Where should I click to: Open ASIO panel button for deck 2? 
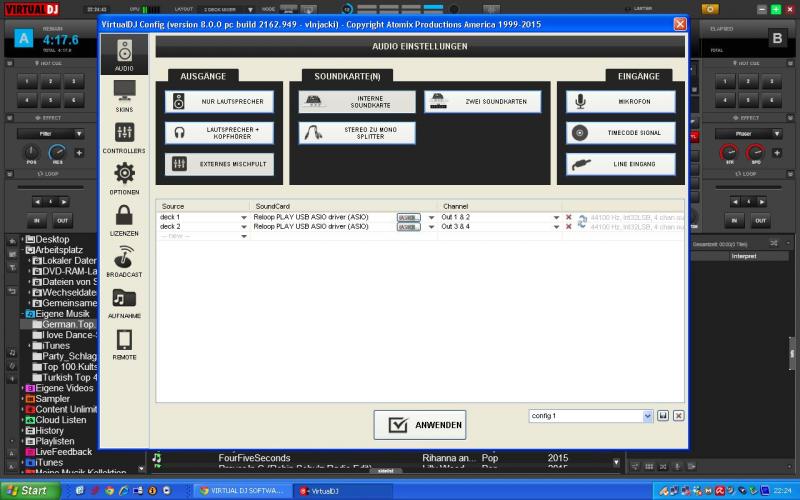(409, 227)
